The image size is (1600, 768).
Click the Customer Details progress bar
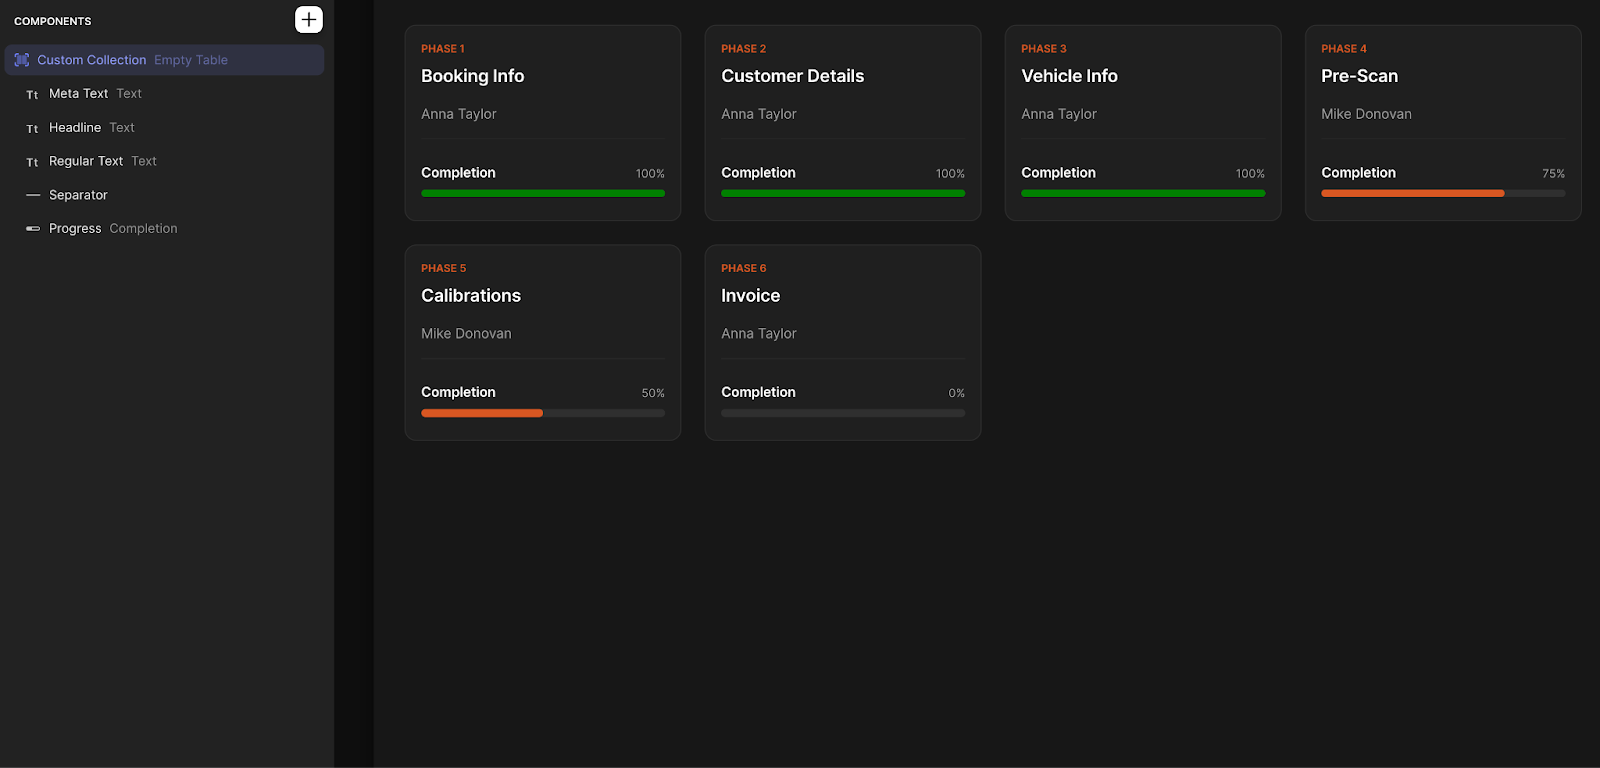click(843, 193)
